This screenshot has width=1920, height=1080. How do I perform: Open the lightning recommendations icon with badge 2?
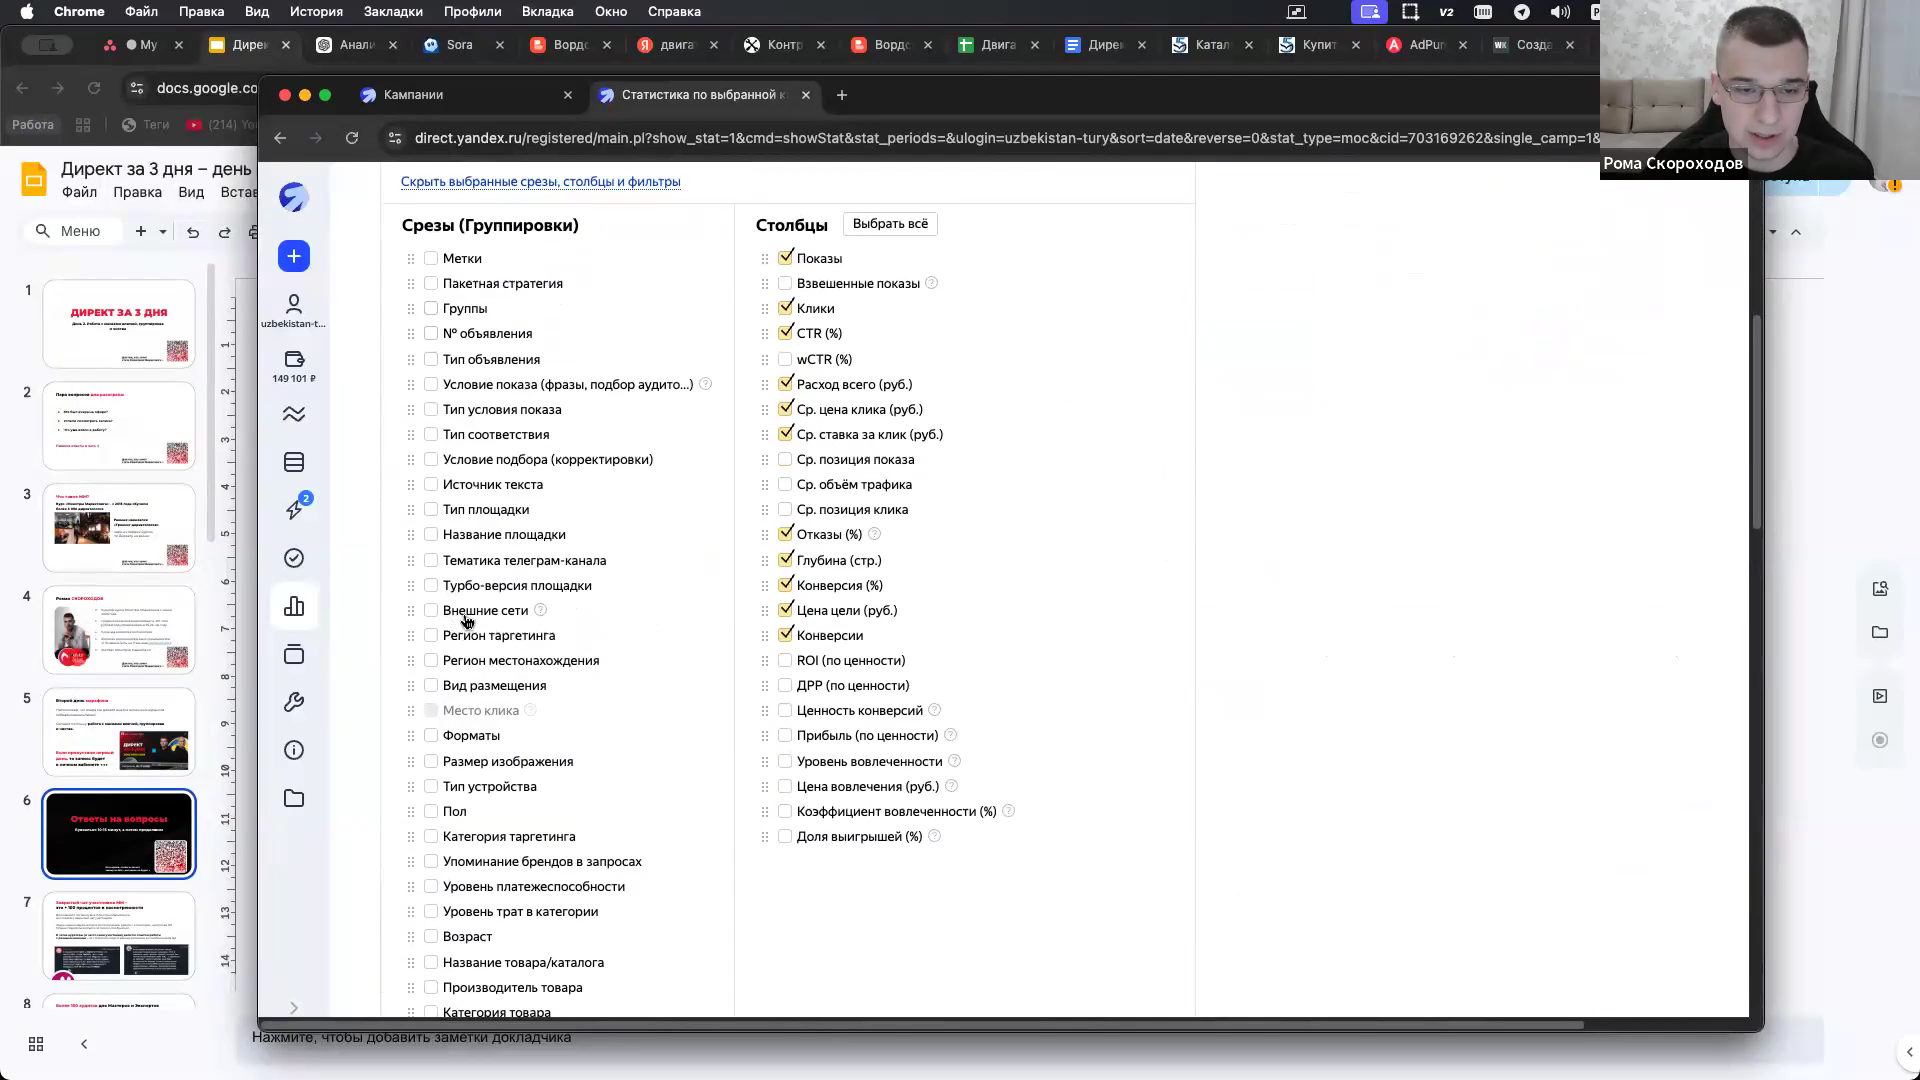(x=295, y=509)
